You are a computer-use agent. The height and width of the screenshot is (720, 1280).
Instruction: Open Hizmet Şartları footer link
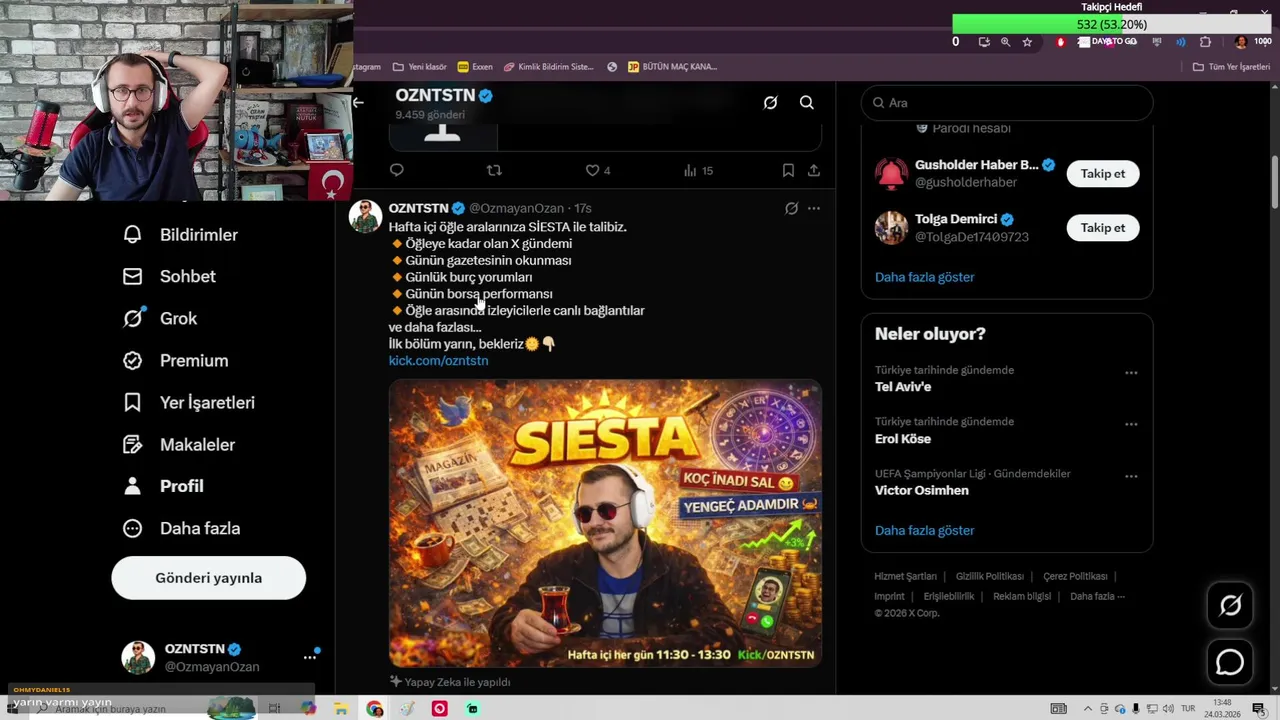tap(905, 576)
